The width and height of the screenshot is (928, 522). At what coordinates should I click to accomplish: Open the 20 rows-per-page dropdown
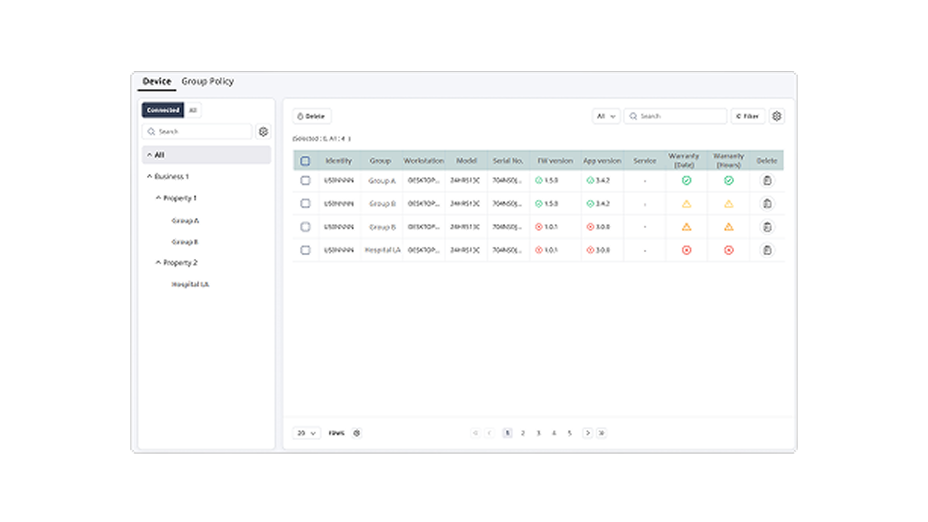click(x=307, y=433)
